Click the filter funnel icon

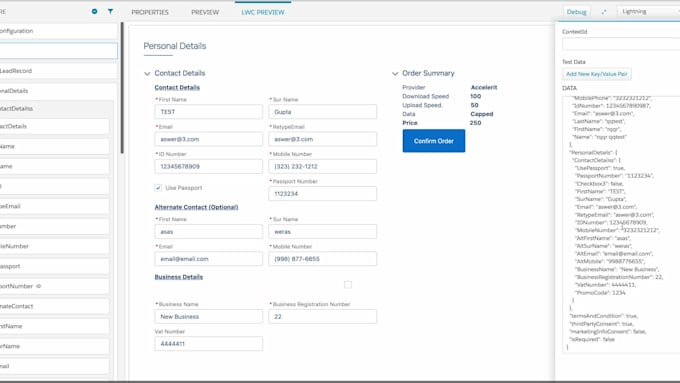pyautogui.click(x=111, y=11)
